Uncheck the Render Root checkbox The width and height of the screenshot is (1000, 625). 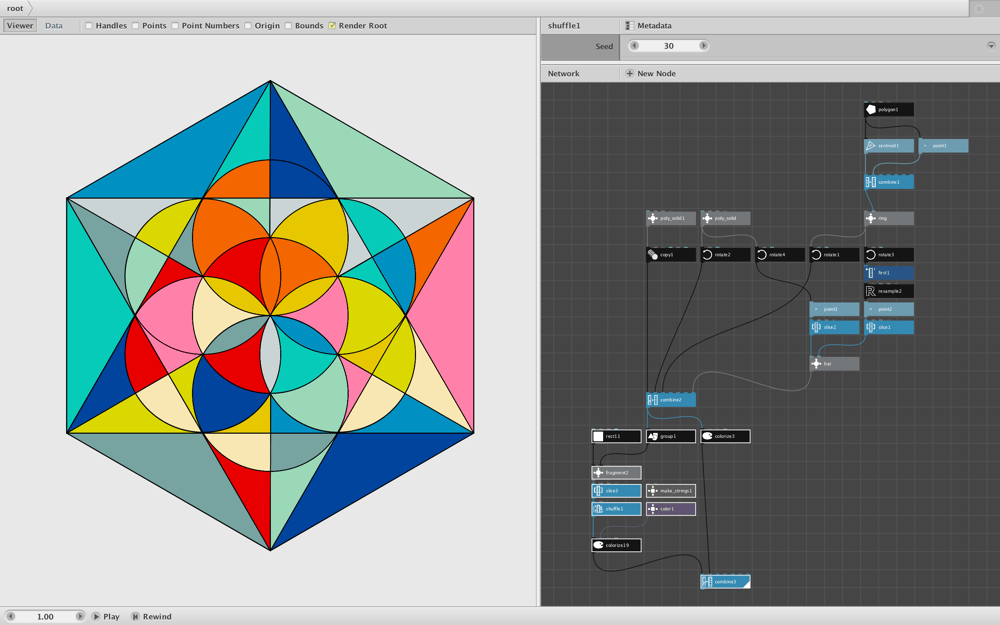click(x=332, y=26)
